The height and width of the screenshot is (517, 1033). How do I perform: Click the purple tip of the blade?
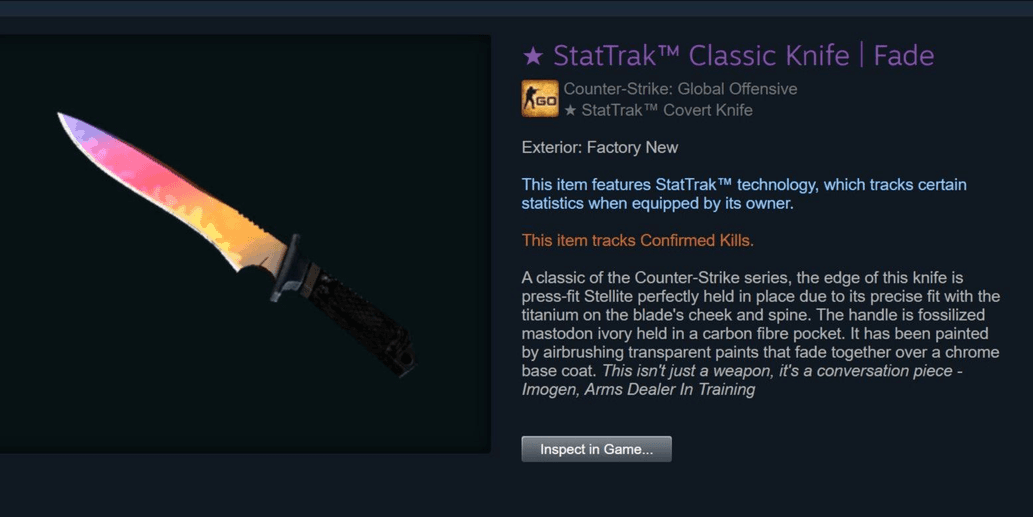tap(76, 128)
